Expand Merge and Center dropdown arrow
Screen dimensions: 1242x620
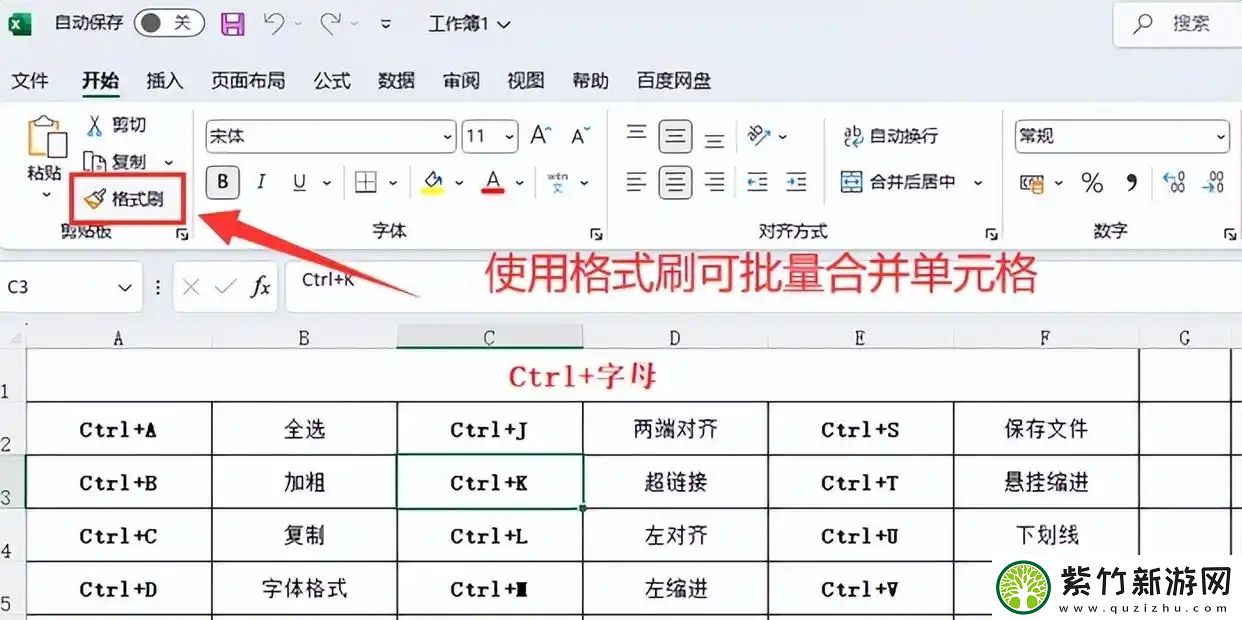pos(978,182)
